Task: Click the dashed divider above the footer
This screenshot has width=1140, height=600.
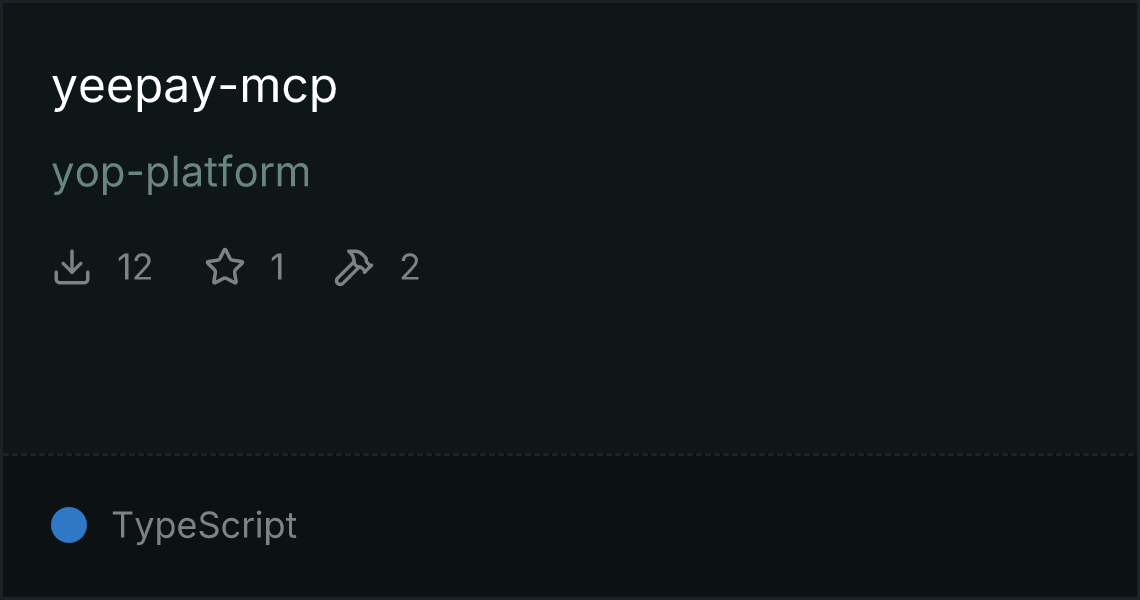Action: (570, 455)
